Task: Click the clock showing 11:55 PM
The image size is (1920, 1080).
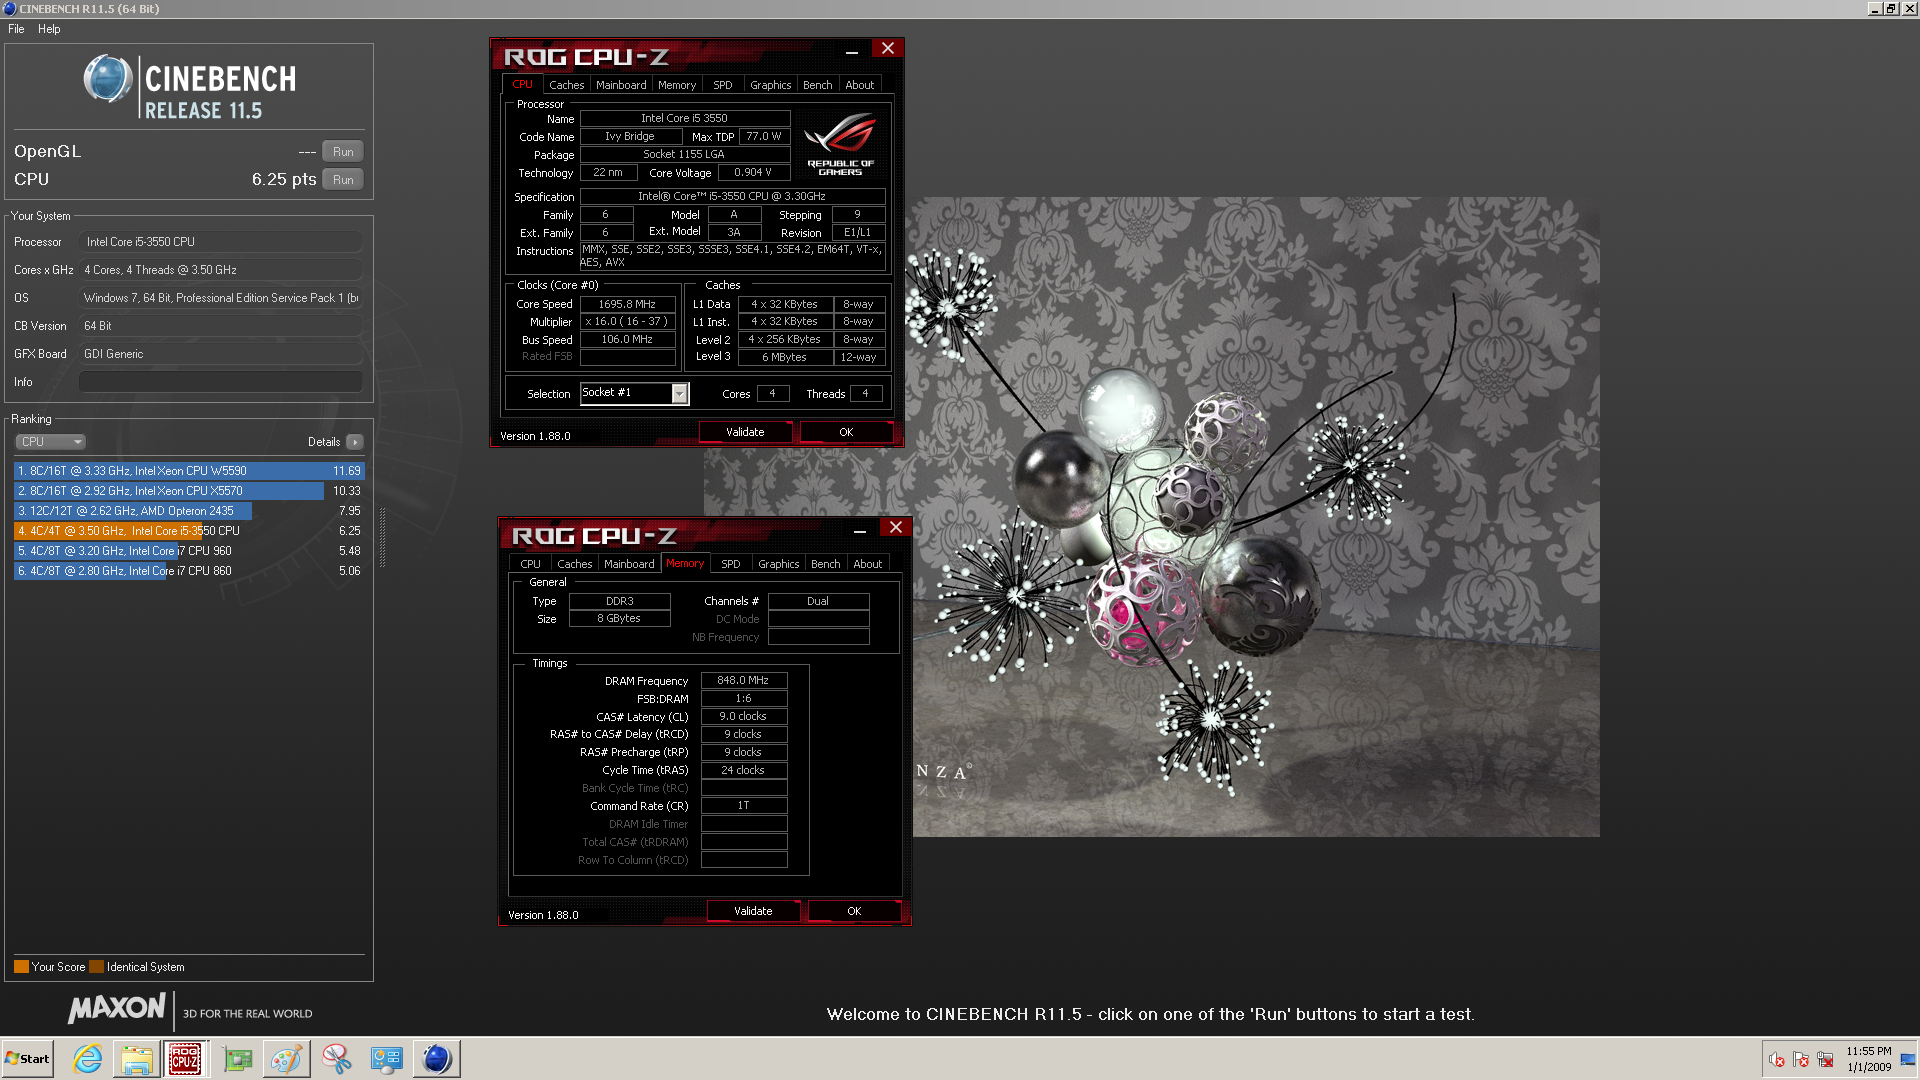Action: click(x=1868, y=1059)
